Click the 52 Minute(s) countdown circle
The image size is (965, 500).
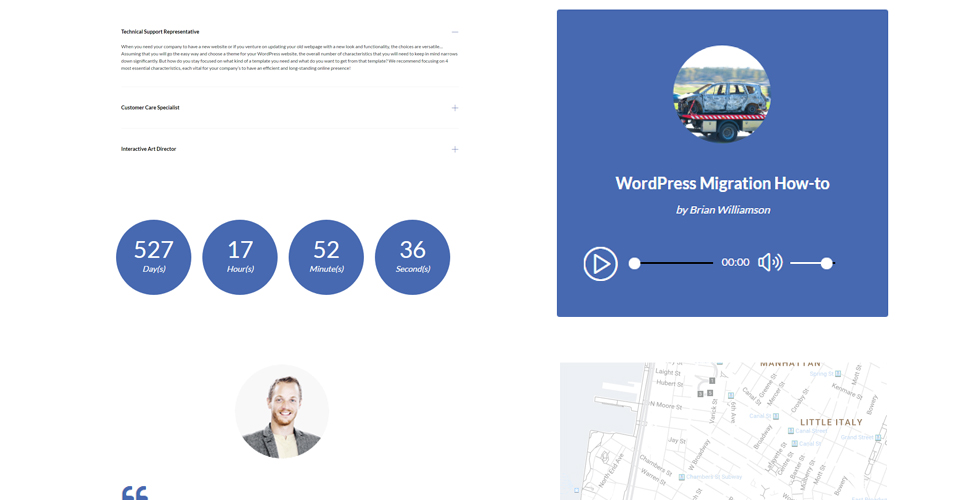[x=326, y=257]
